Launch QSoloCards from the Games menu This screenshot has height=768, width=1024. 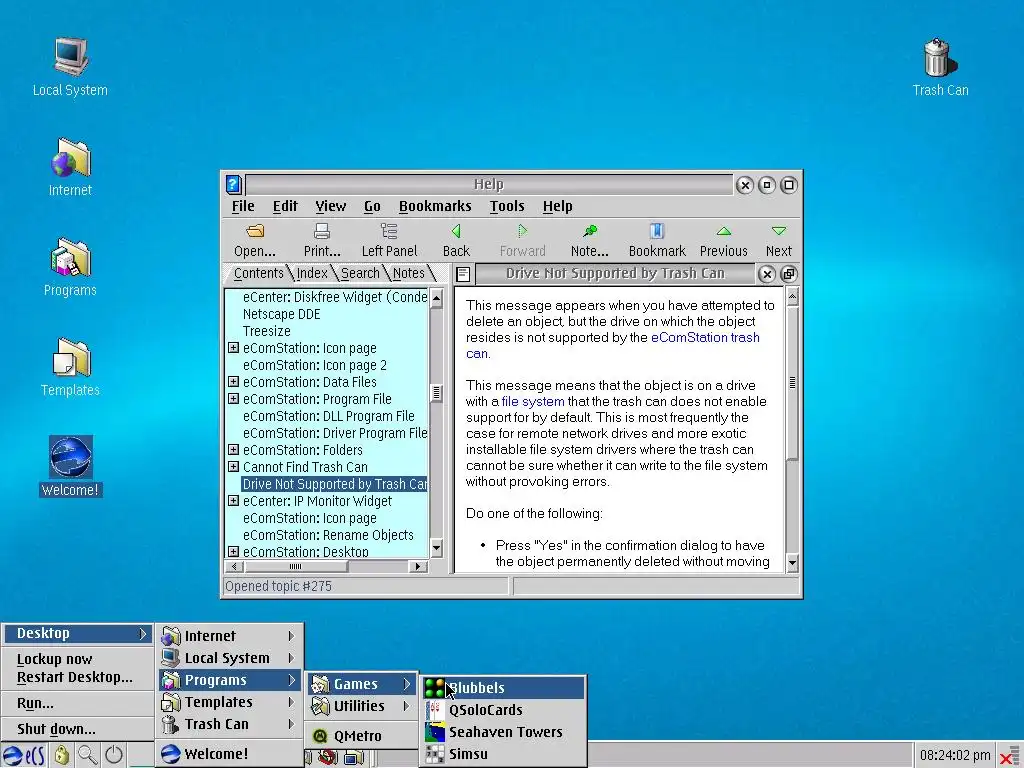point(502,710)
